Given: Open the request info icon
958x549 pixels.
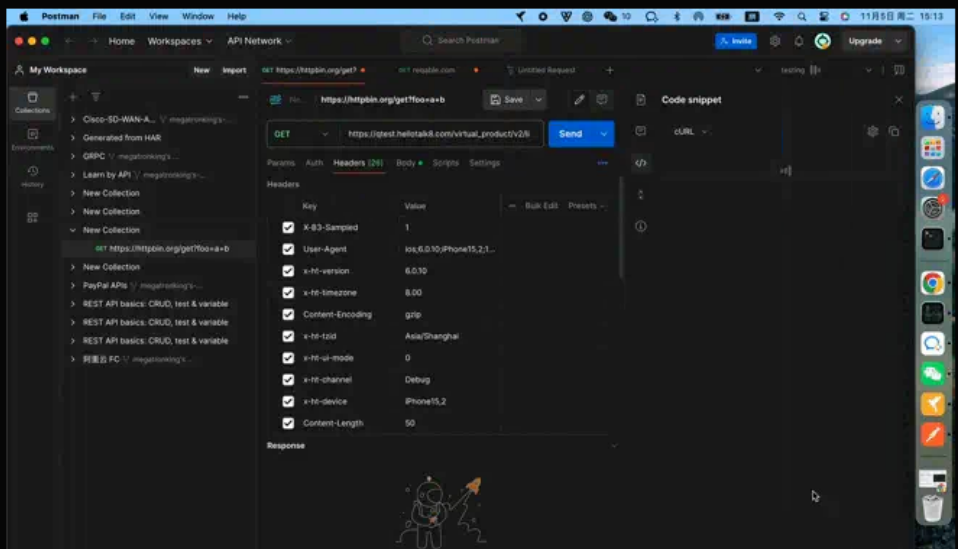Looking at the screenshot, I should point(640,227).
